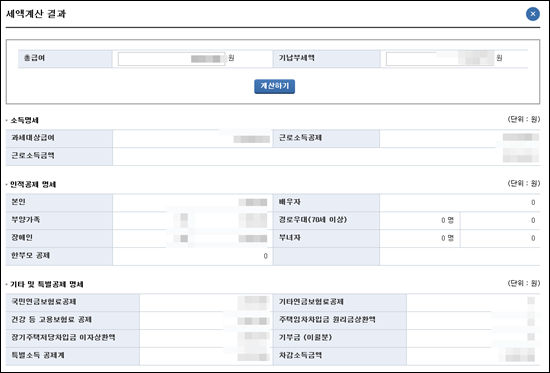The width and height of the screenshot is (550, 373).
Task: Focus the 총급여 amount input field
Action: tap(172, 59)
